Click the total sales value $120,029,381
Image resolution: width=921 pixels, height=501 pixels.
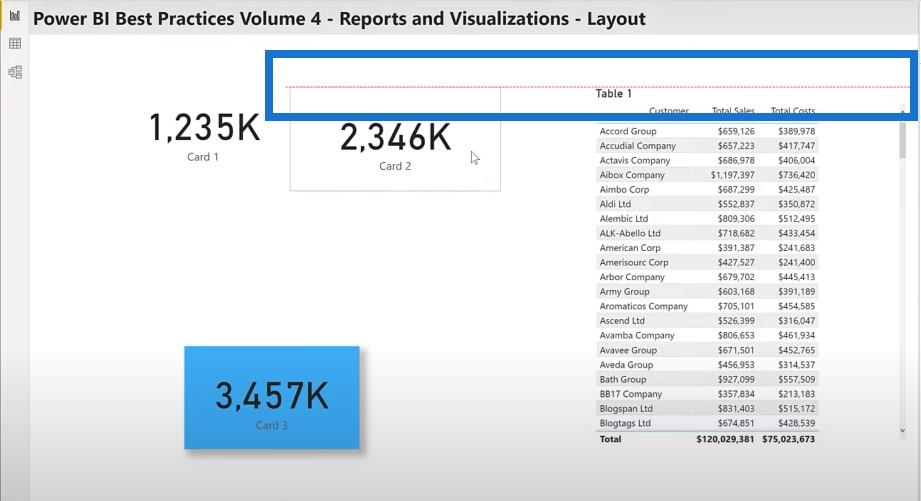725,439
